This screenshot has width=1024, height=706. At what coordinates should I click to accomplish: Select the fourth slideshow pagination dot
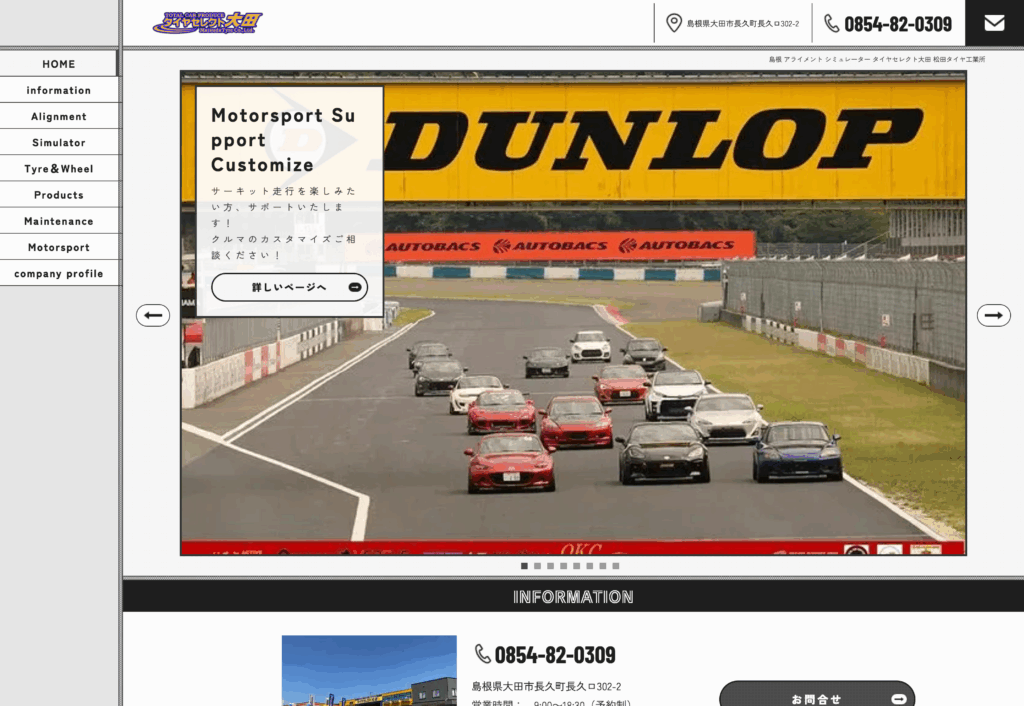tap(563, 566)
